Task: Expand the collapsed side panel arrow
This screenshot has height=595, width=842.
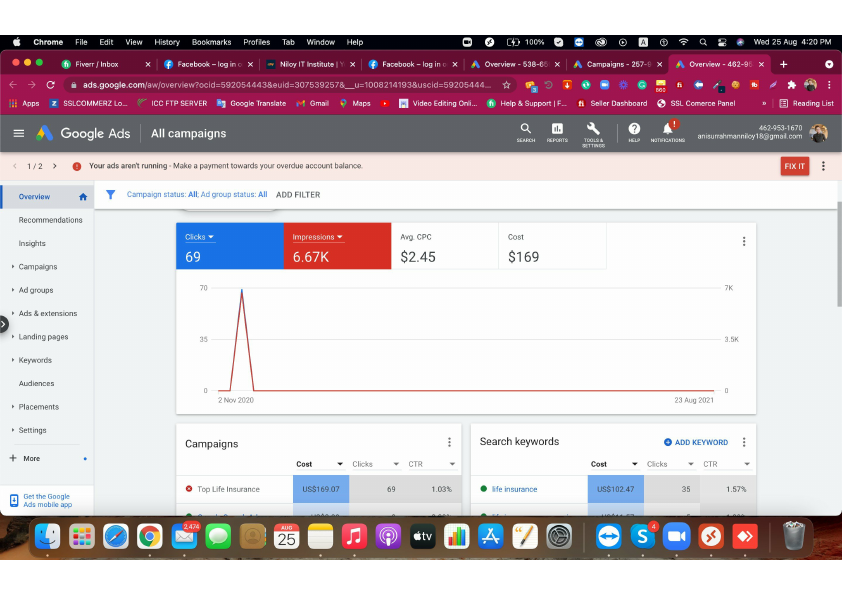Action: (x=4, y=324)
